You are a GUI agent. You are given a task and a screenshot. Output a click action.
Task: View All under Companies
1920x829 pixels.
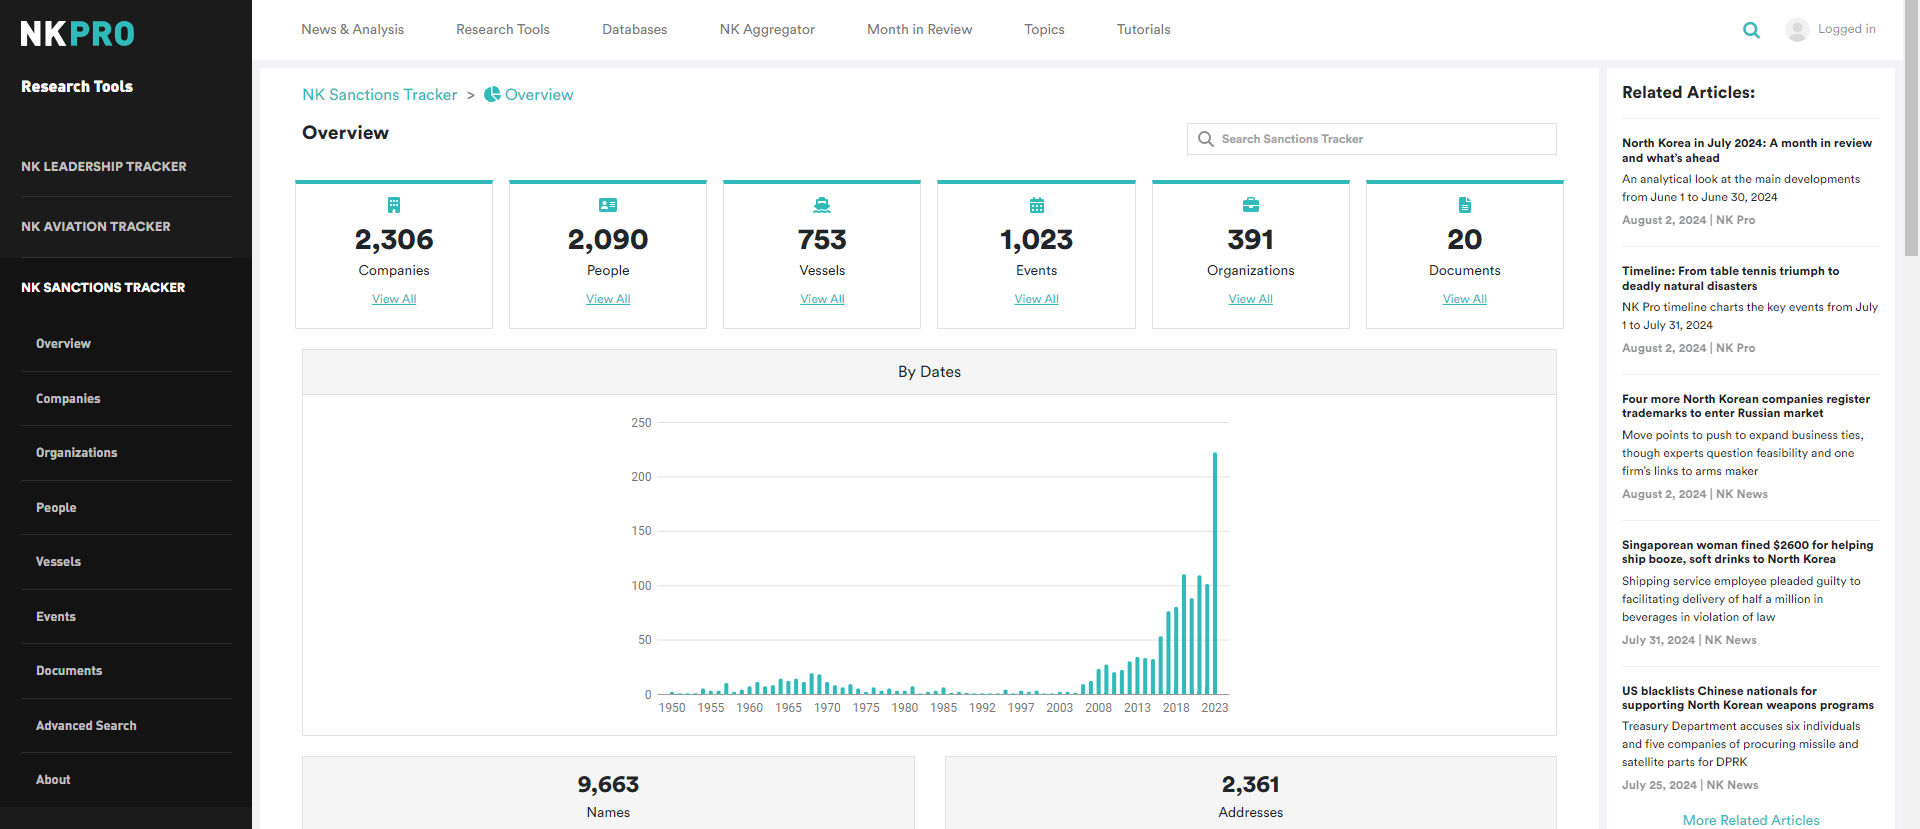(394, 299)
